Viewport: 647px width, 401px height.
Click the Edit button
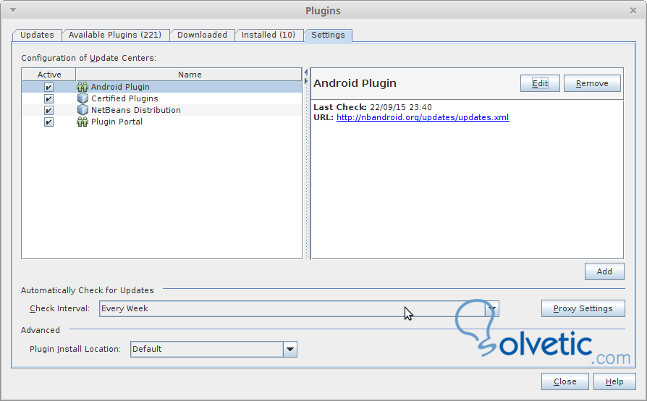point(540,83)
